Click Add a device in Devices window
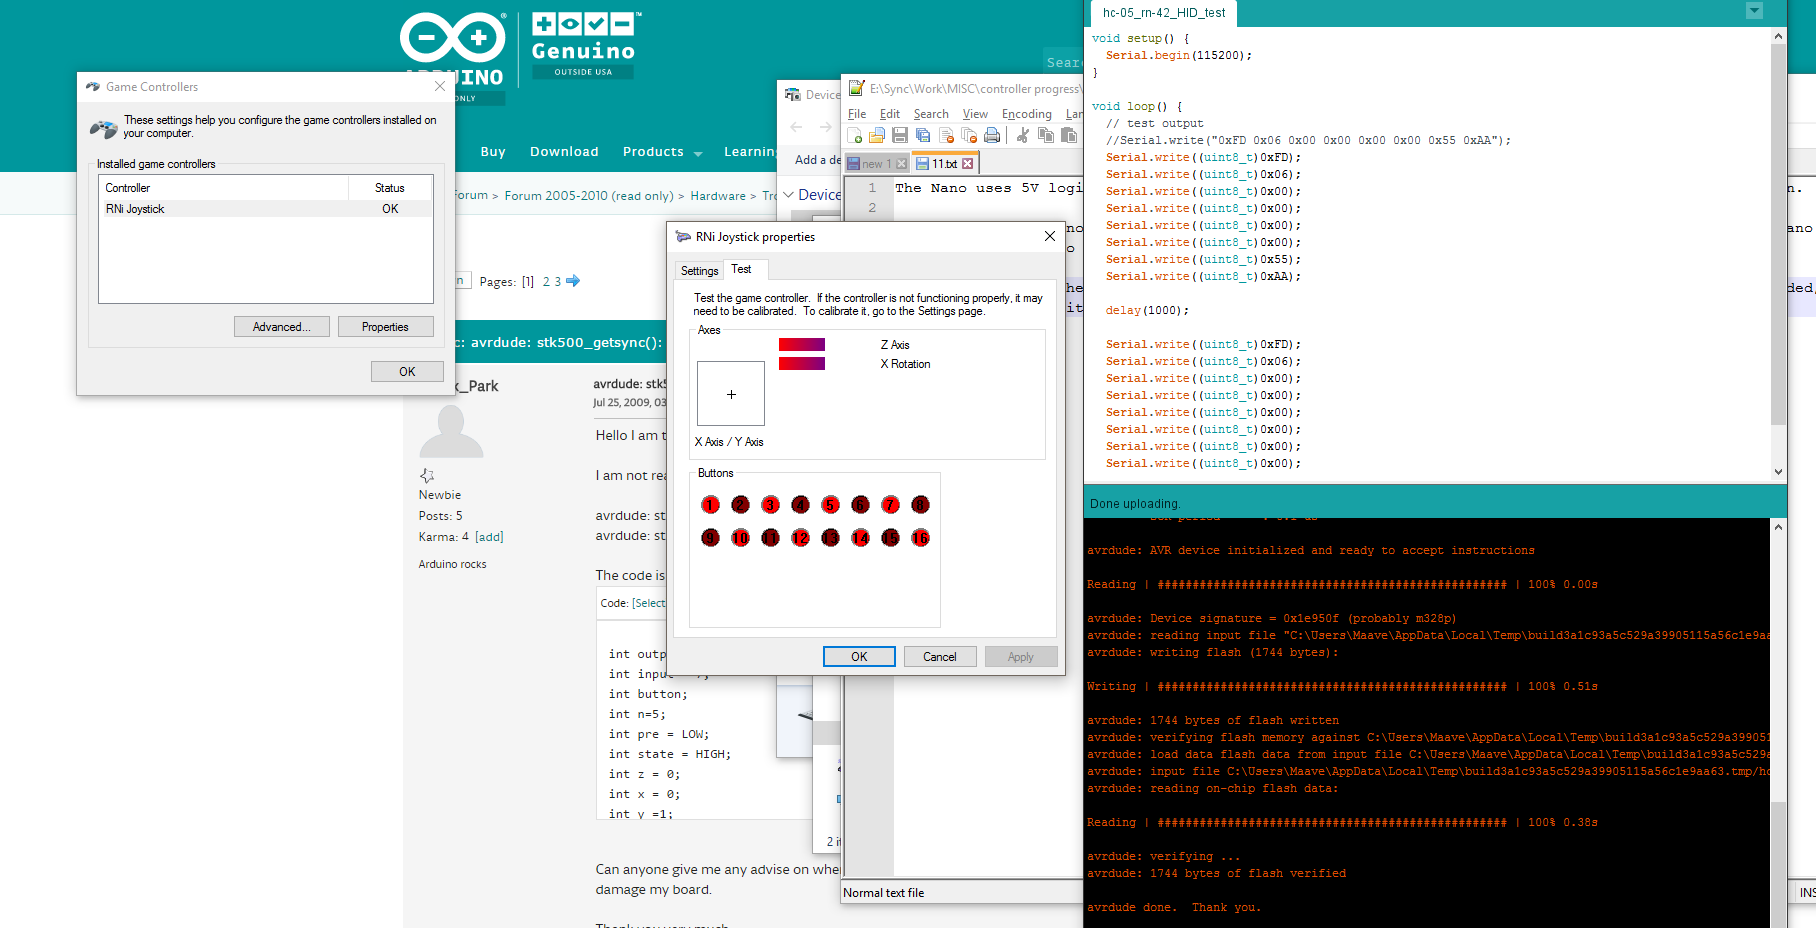1816x928 pixels. pos(818,160)
